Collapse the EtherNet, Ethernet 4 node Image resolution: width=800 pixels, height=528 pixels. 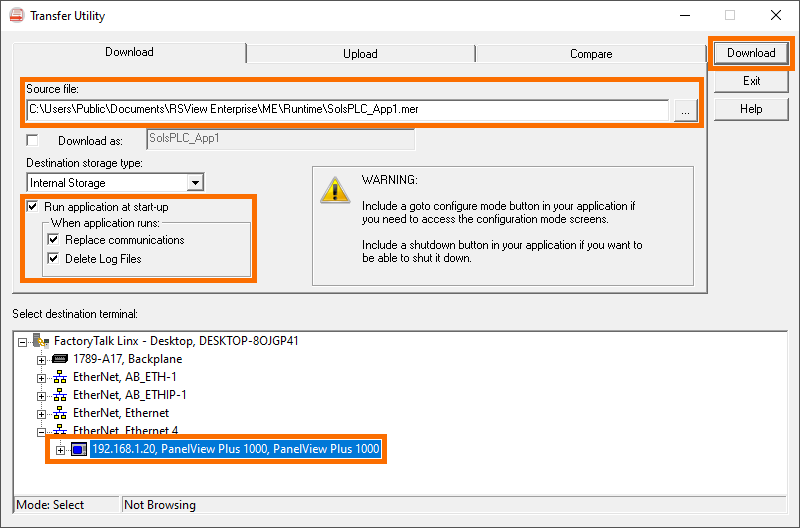tap(41, 432)
